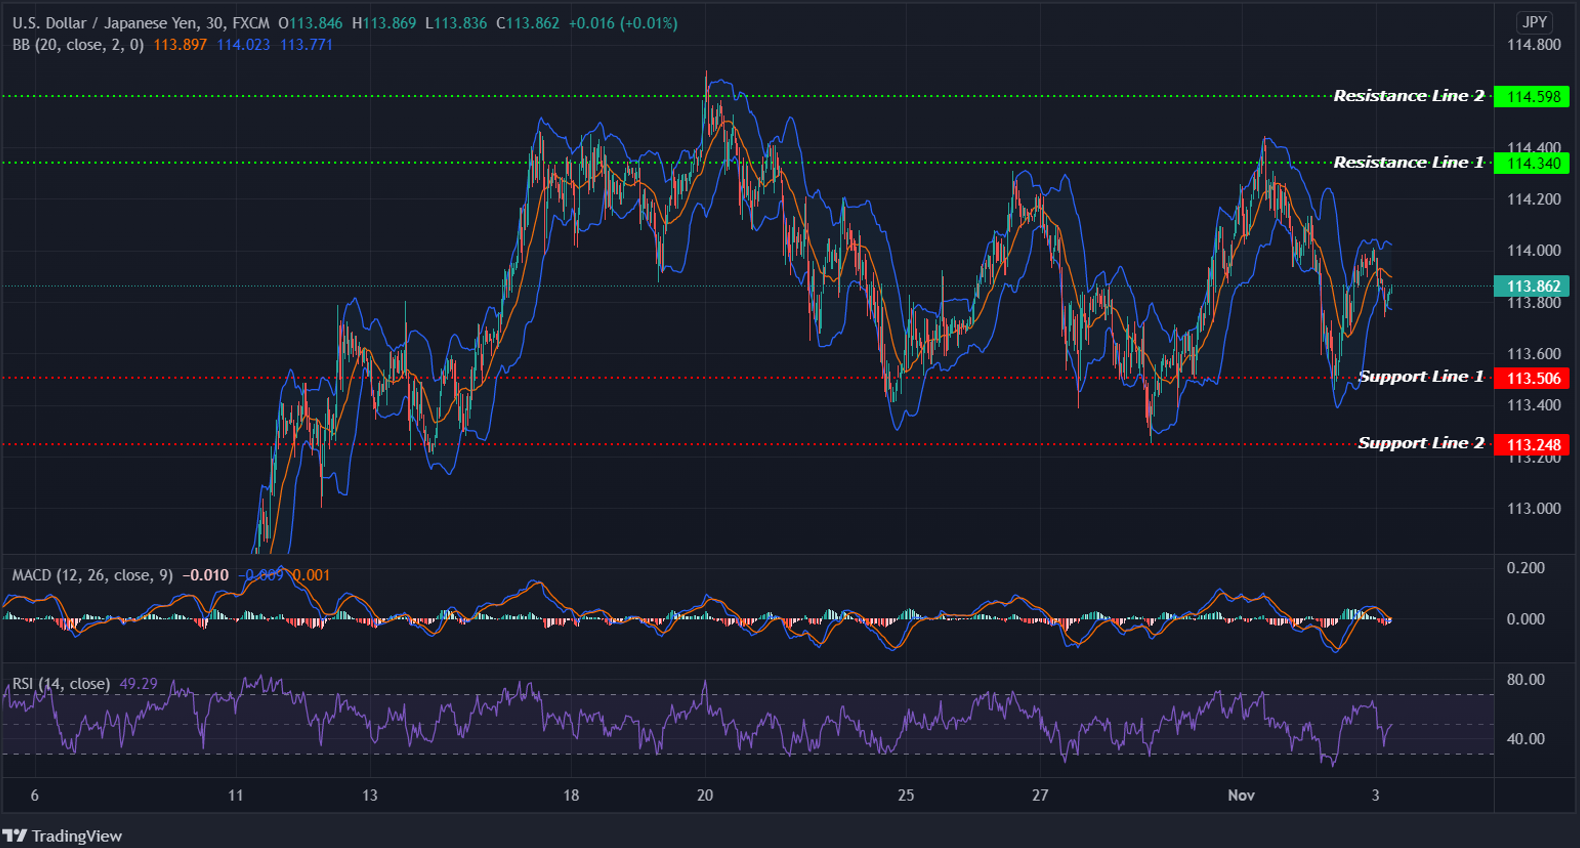The width and height of the screenshot is (1580, 848).
Task: Click the high price H113.869 in header
Action: pos(384,23)
